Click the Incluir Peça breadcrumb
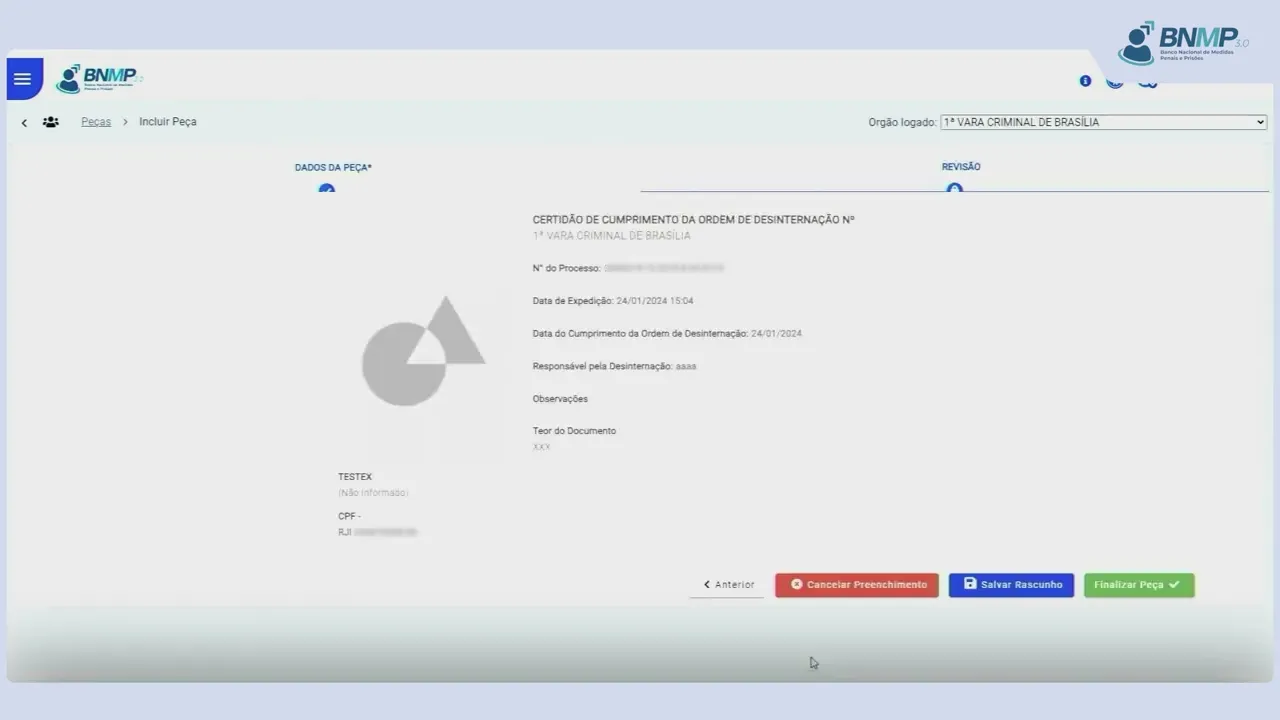 pyautogui.click(x=168, y=122)
